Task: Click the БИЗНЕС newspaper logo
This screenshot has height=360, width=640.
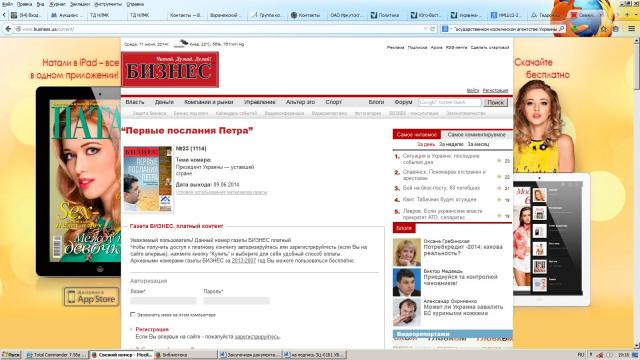Action: point(170,69)
